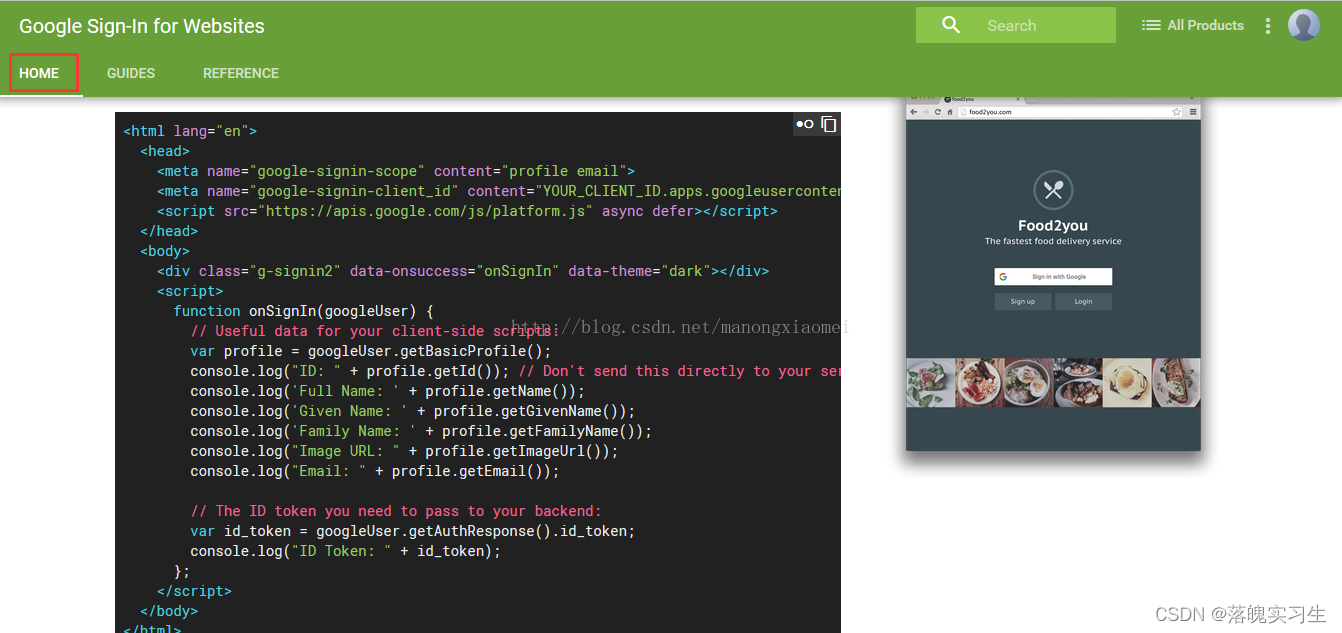Click the platform.js script src line
This screenshot has height=633, width=1342.
click(467, 211)
